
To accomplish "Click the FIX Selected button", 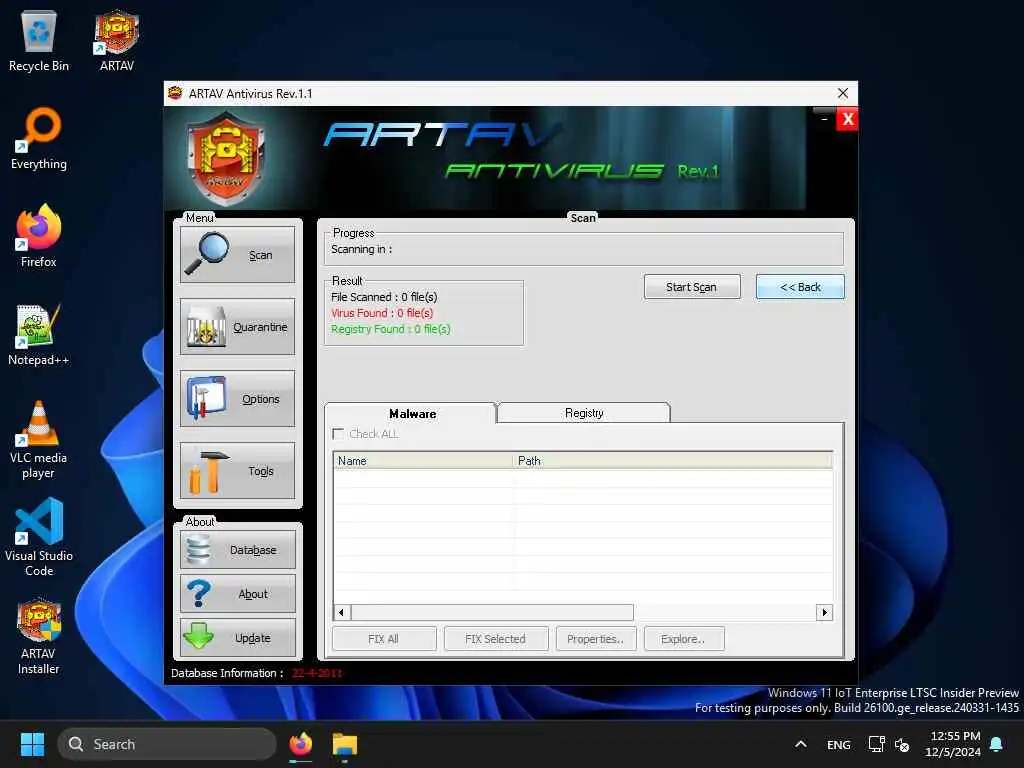I will point(496,639).
